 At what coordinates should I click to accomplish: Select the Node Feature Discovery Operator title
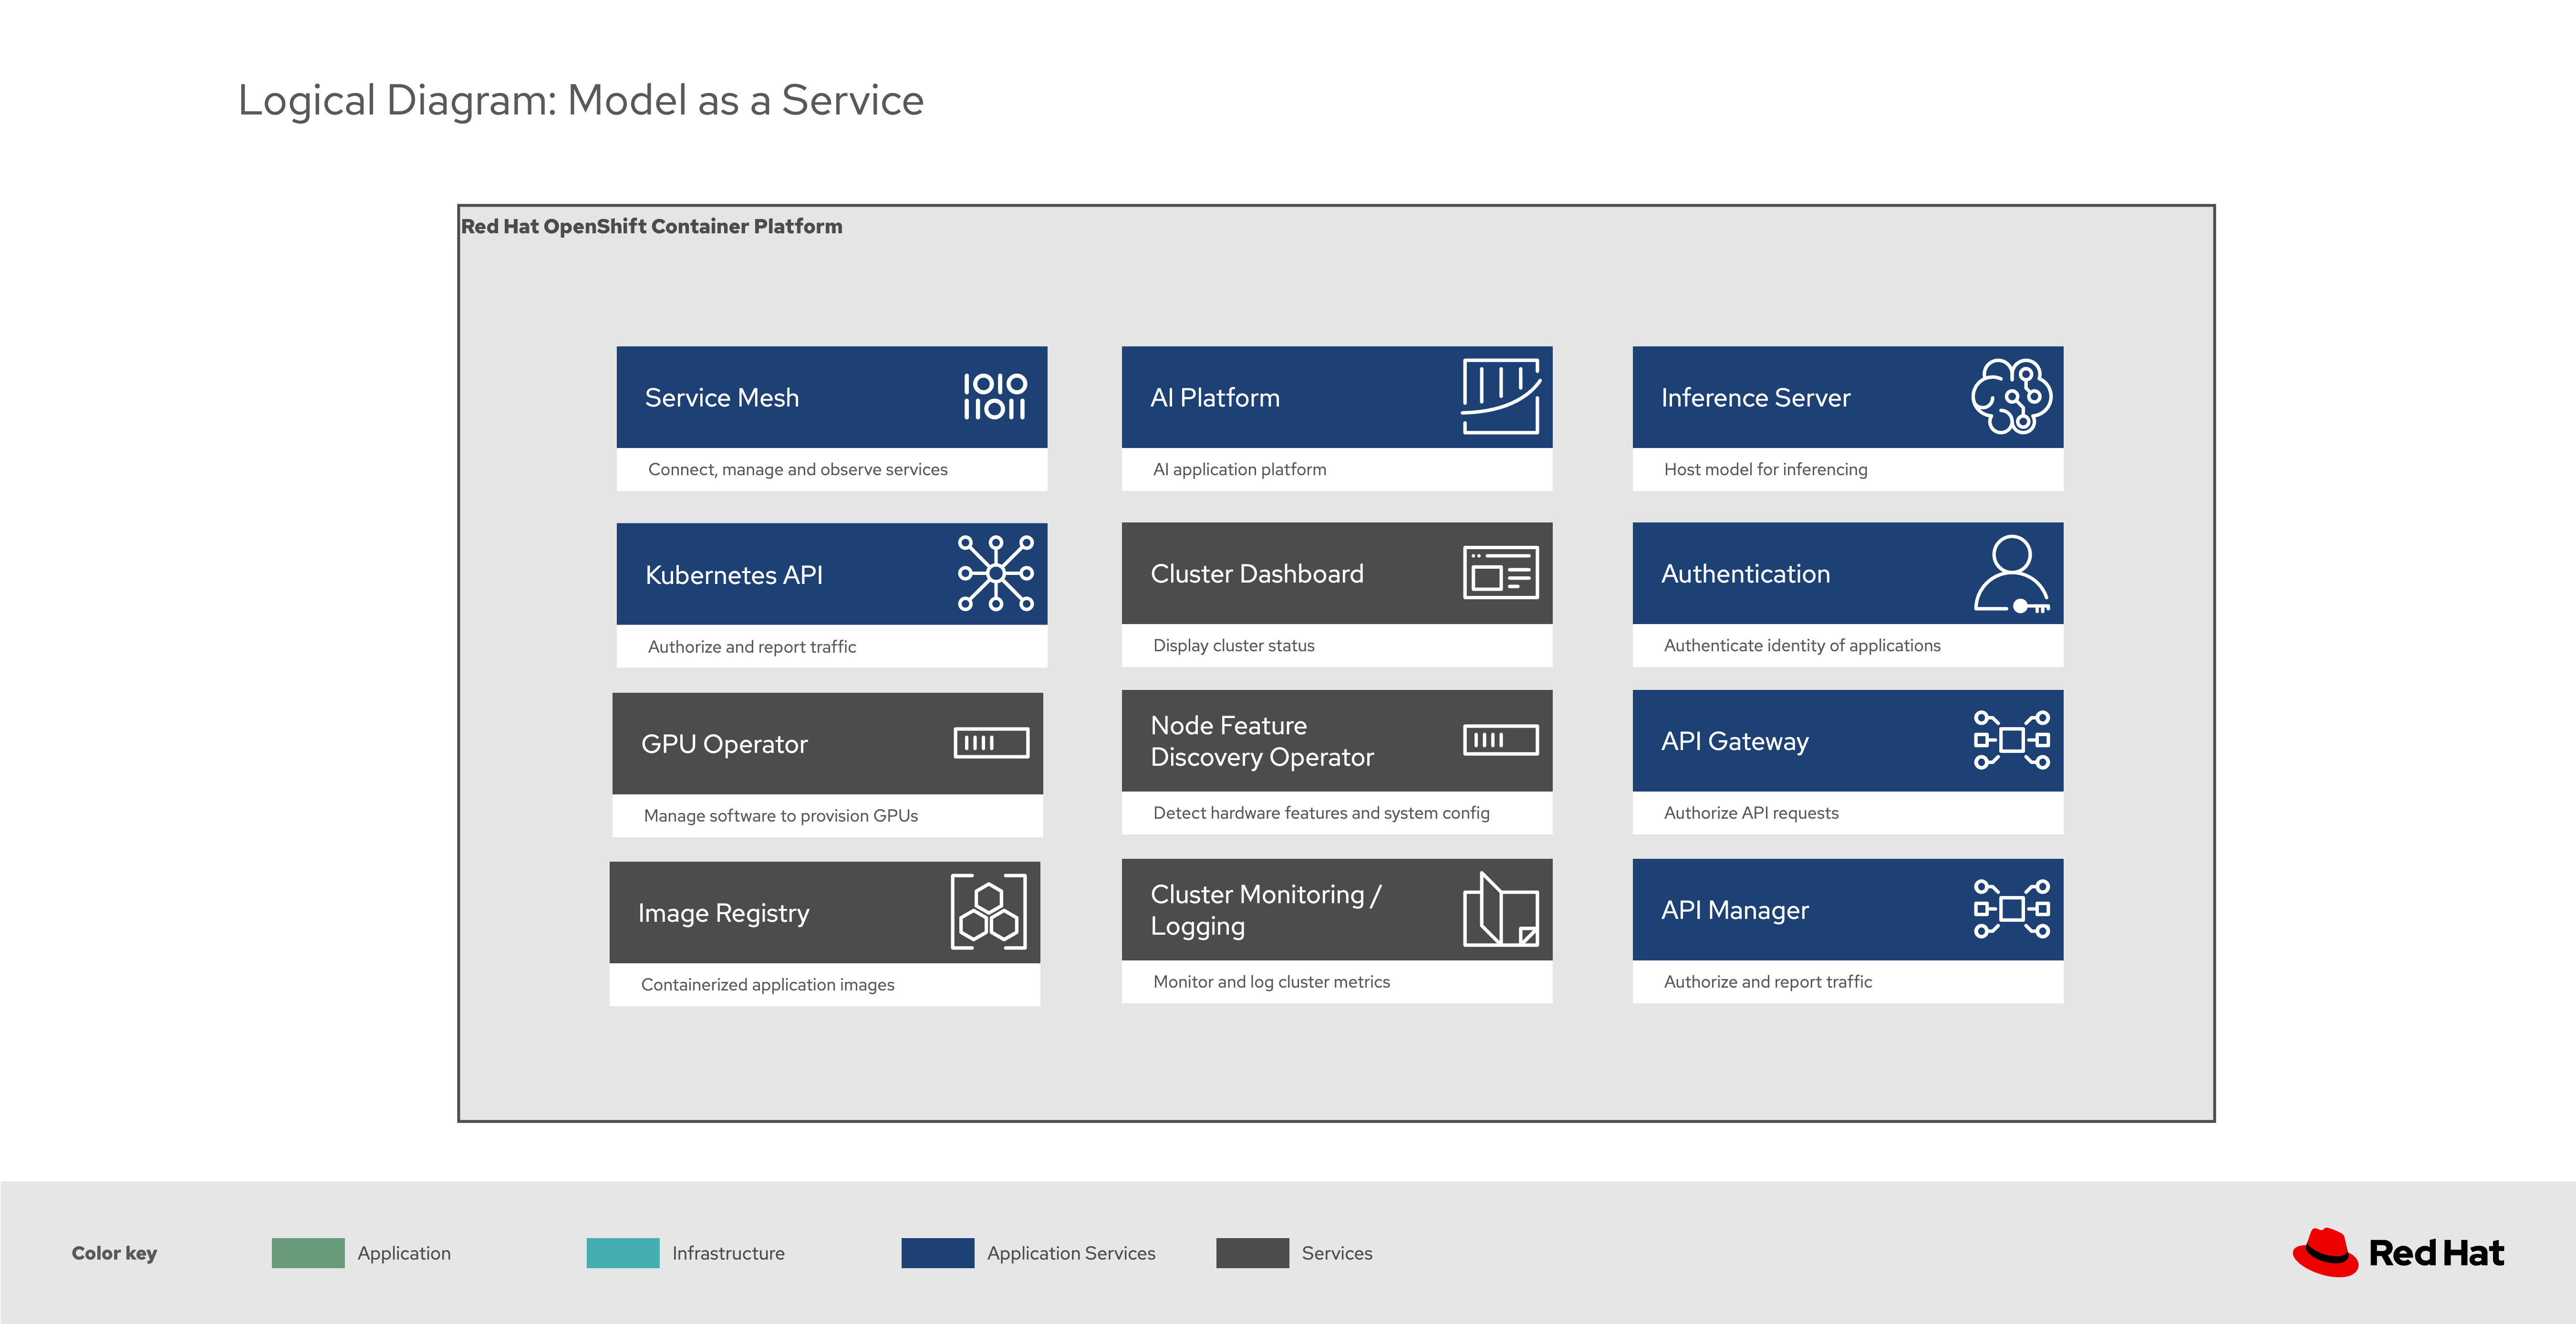click(1262, 741)
